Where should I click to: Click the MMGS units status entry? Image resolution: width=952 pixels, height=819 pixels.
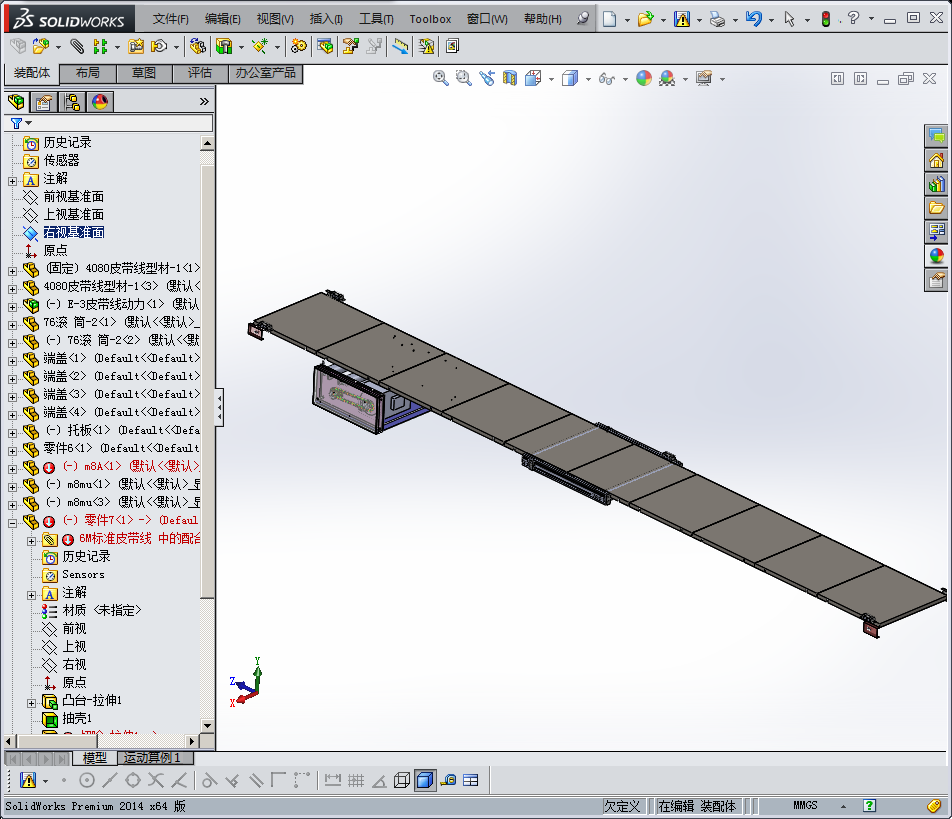(x=805, y=806)
